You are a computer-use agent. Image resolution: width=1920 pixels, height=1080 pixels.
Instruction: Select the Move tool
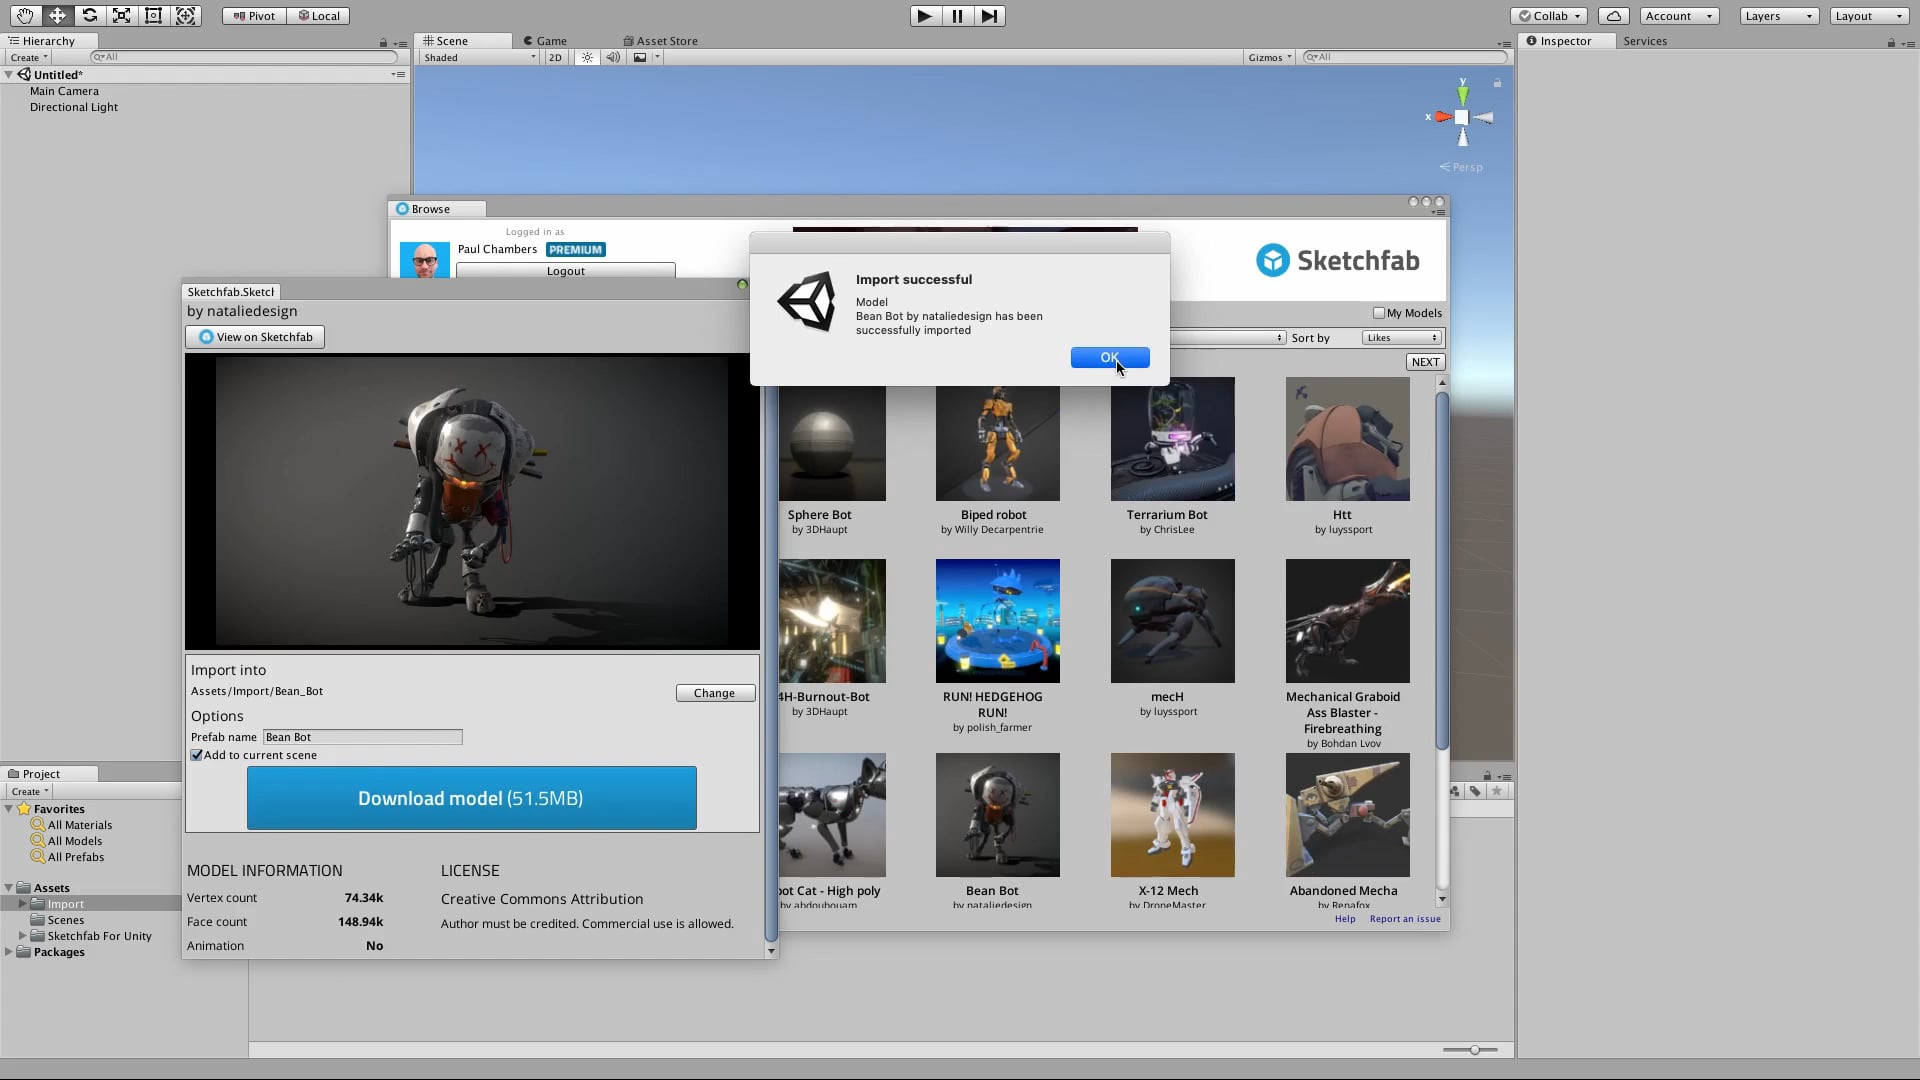[57, 15]
